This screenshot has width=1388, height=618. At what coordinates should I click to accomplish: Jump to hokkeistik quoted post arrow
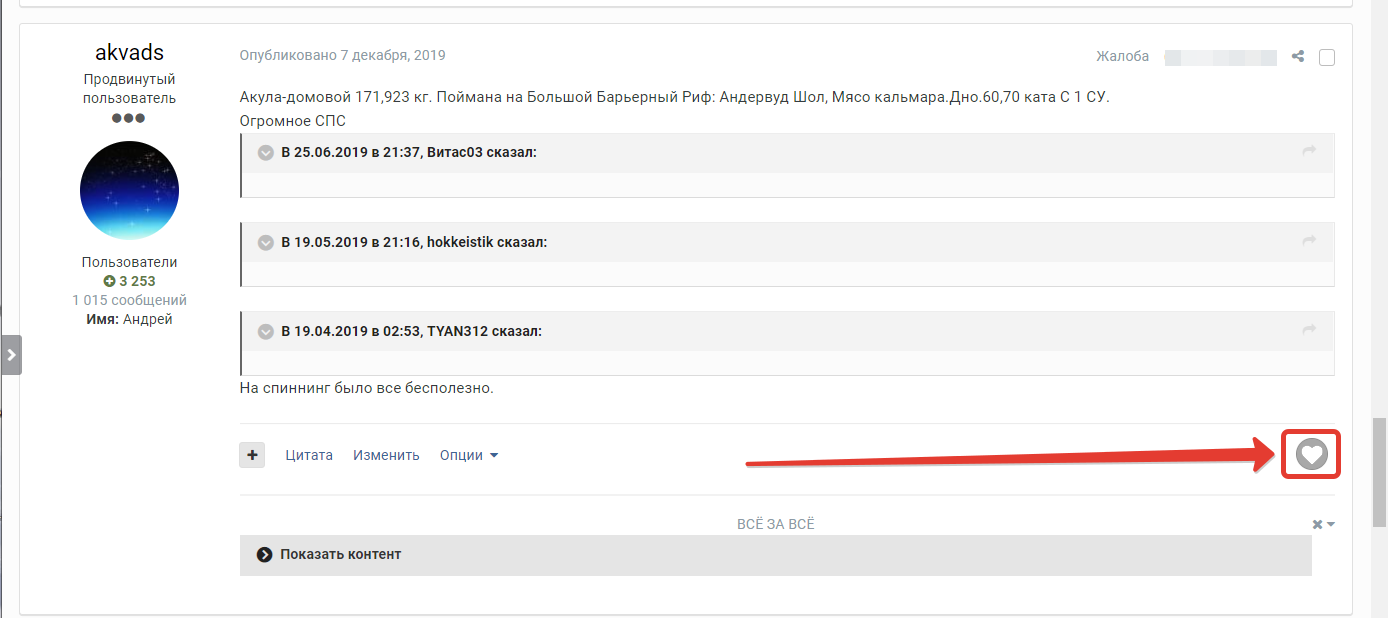(1309, 241)
